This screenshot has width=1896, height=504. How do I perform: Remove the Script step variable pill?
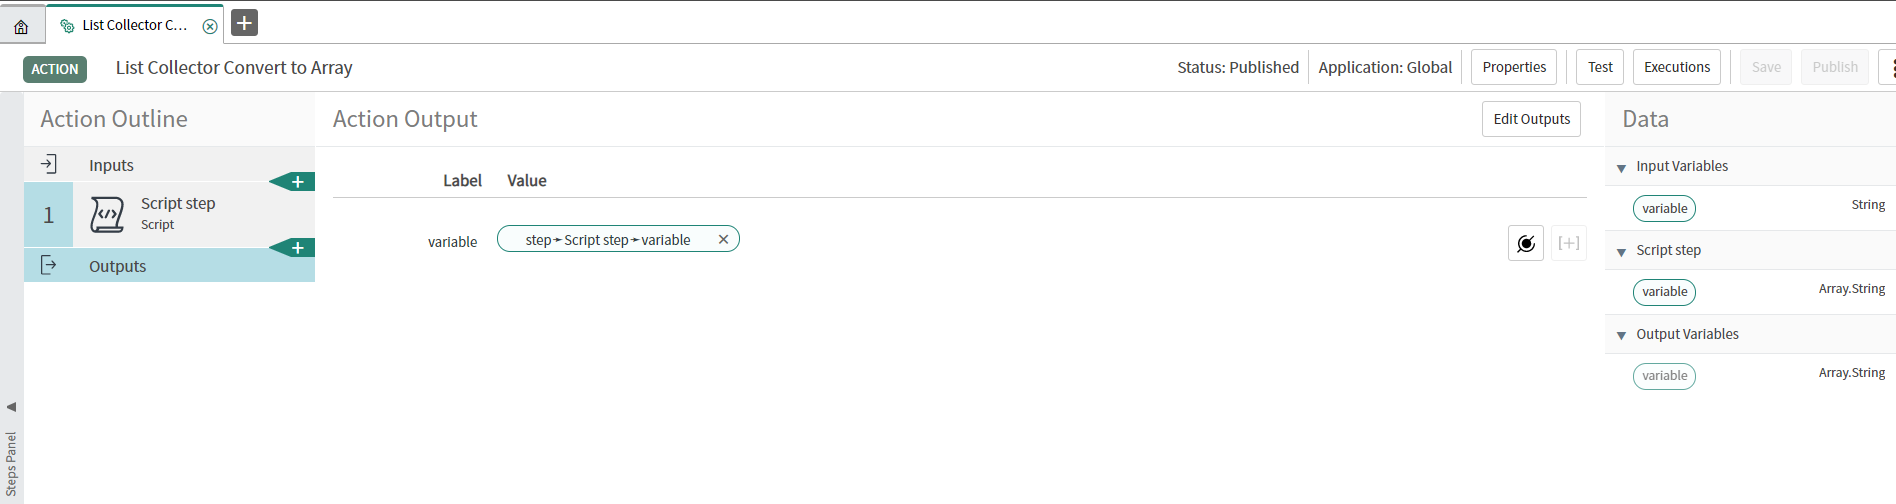coord(723,240)
